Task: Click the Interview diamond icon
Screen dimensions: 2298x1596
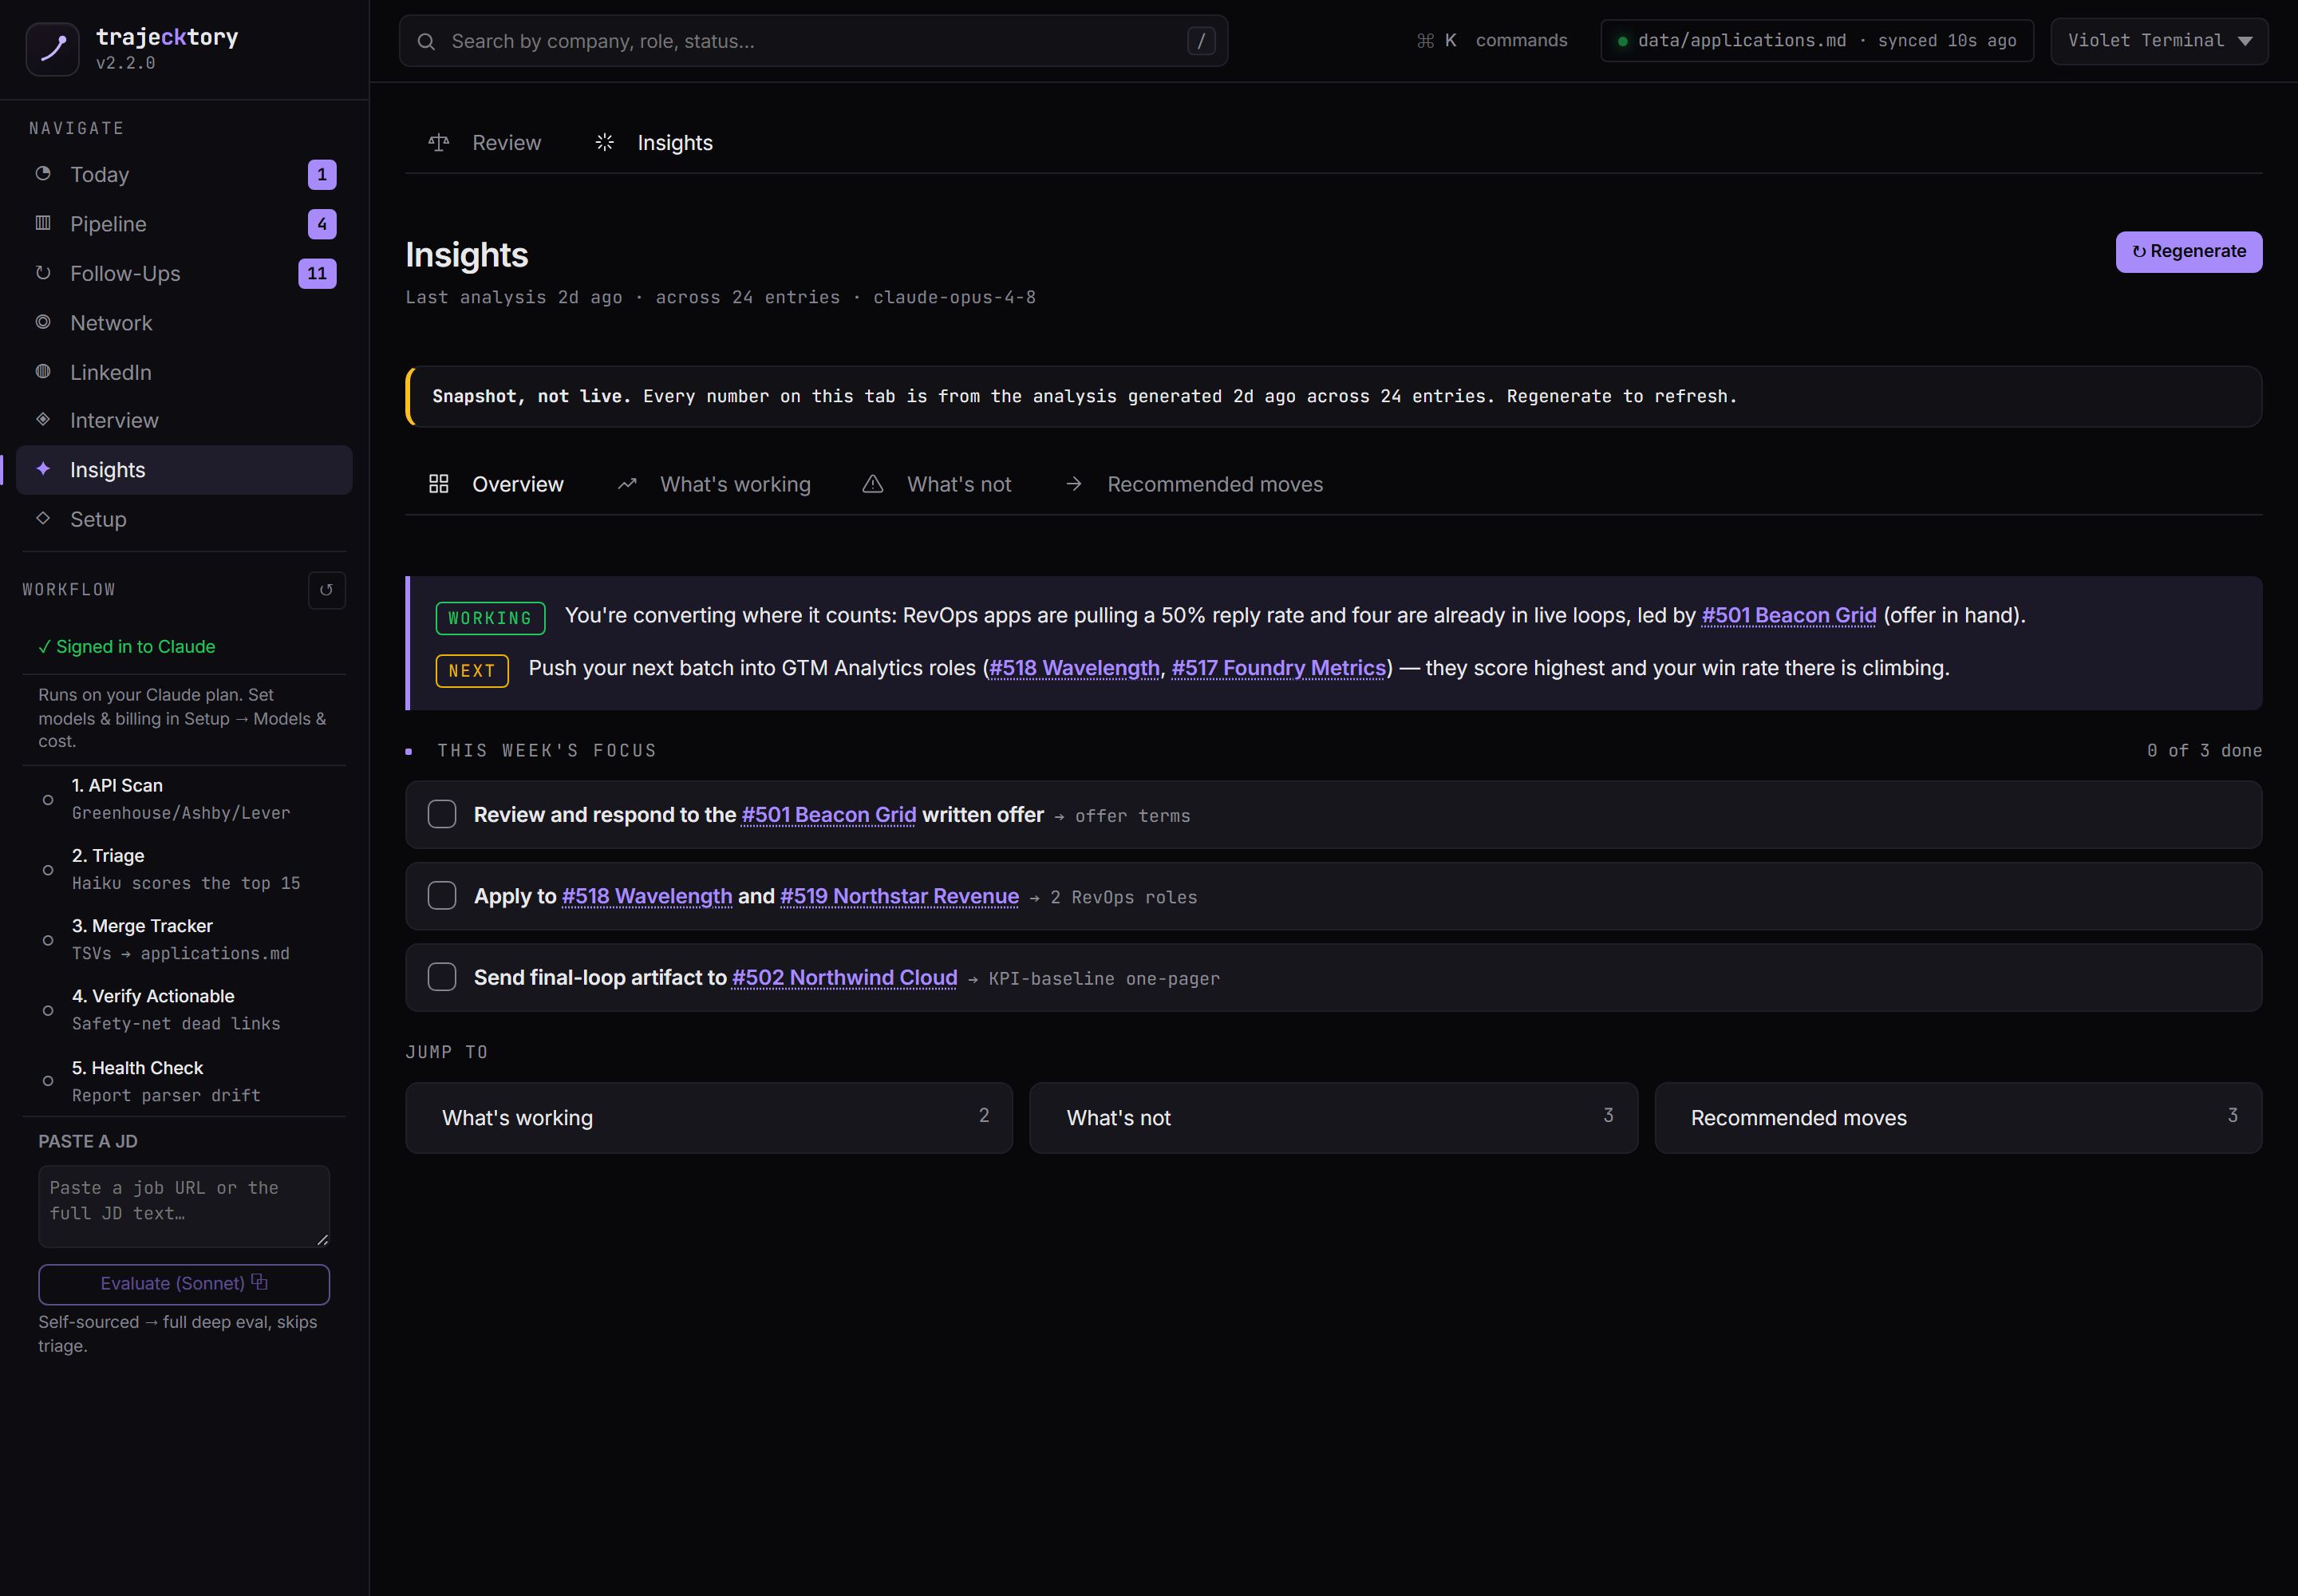Action: pyautogui.click(x=43, y=419)
